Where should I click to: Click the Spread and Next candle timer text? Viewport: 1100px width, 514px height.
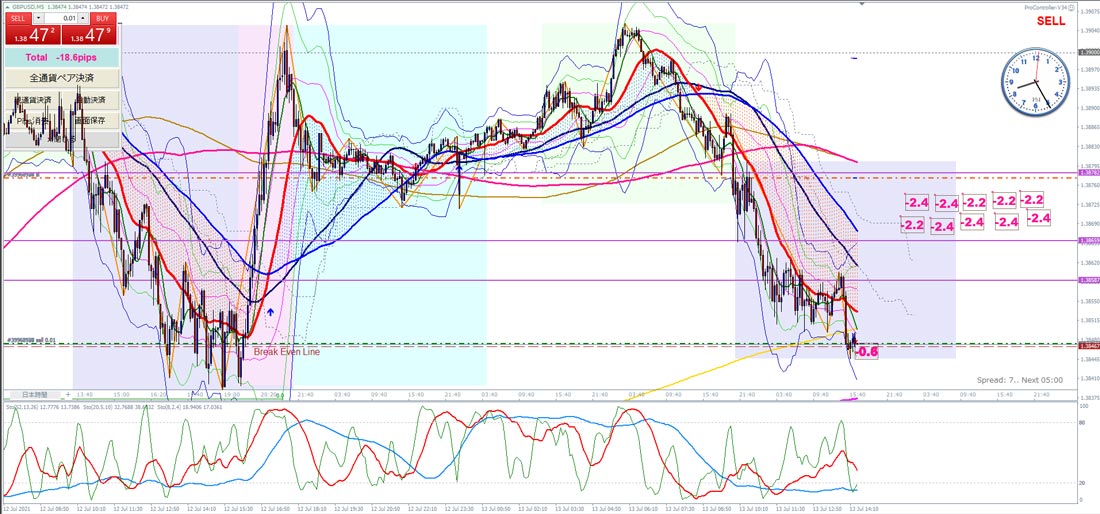(1019, 380)
